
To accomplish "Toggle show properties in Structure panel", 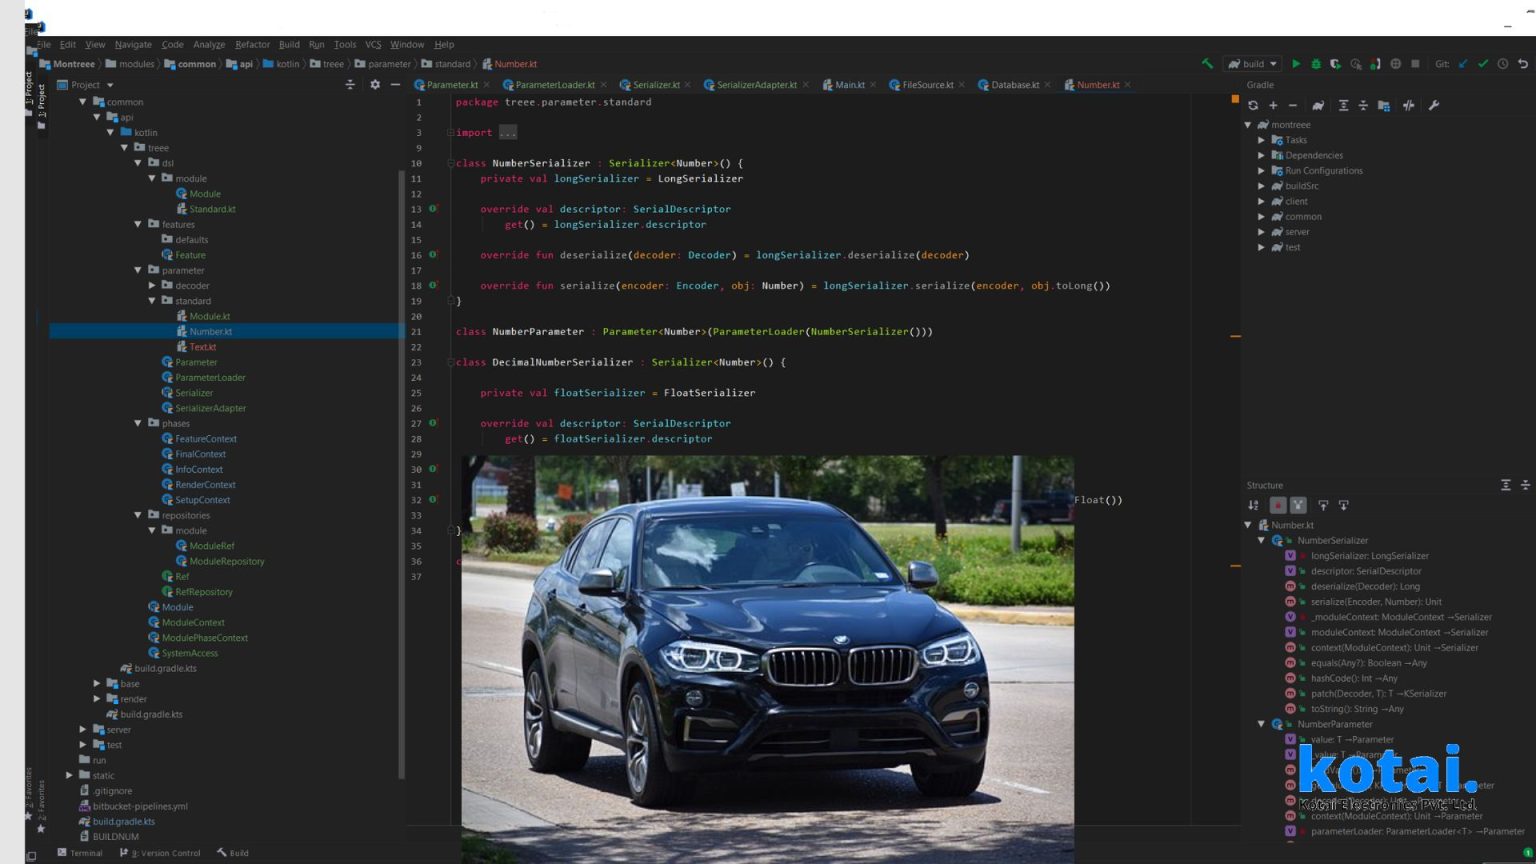I will [x=1278, y=505].
